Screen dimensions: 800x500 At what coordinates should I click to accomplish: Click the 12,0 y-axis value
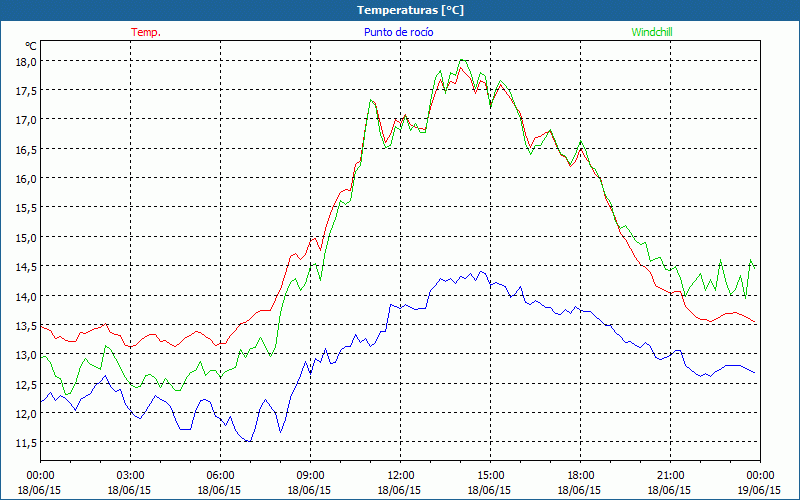27,413
